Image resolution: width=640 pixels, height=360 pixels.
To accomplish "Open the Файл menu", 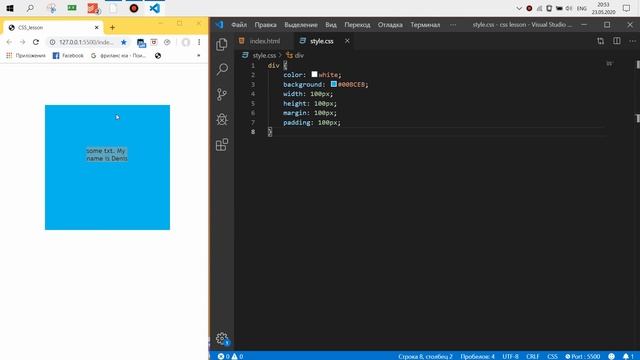I will click(x=239, y=25).
